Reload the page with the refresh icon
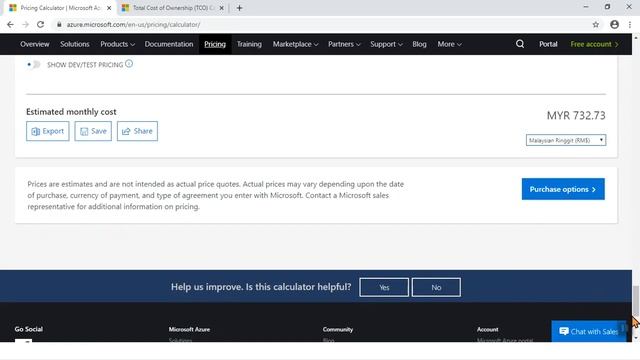The image size is (640, 360). (40, 24)
